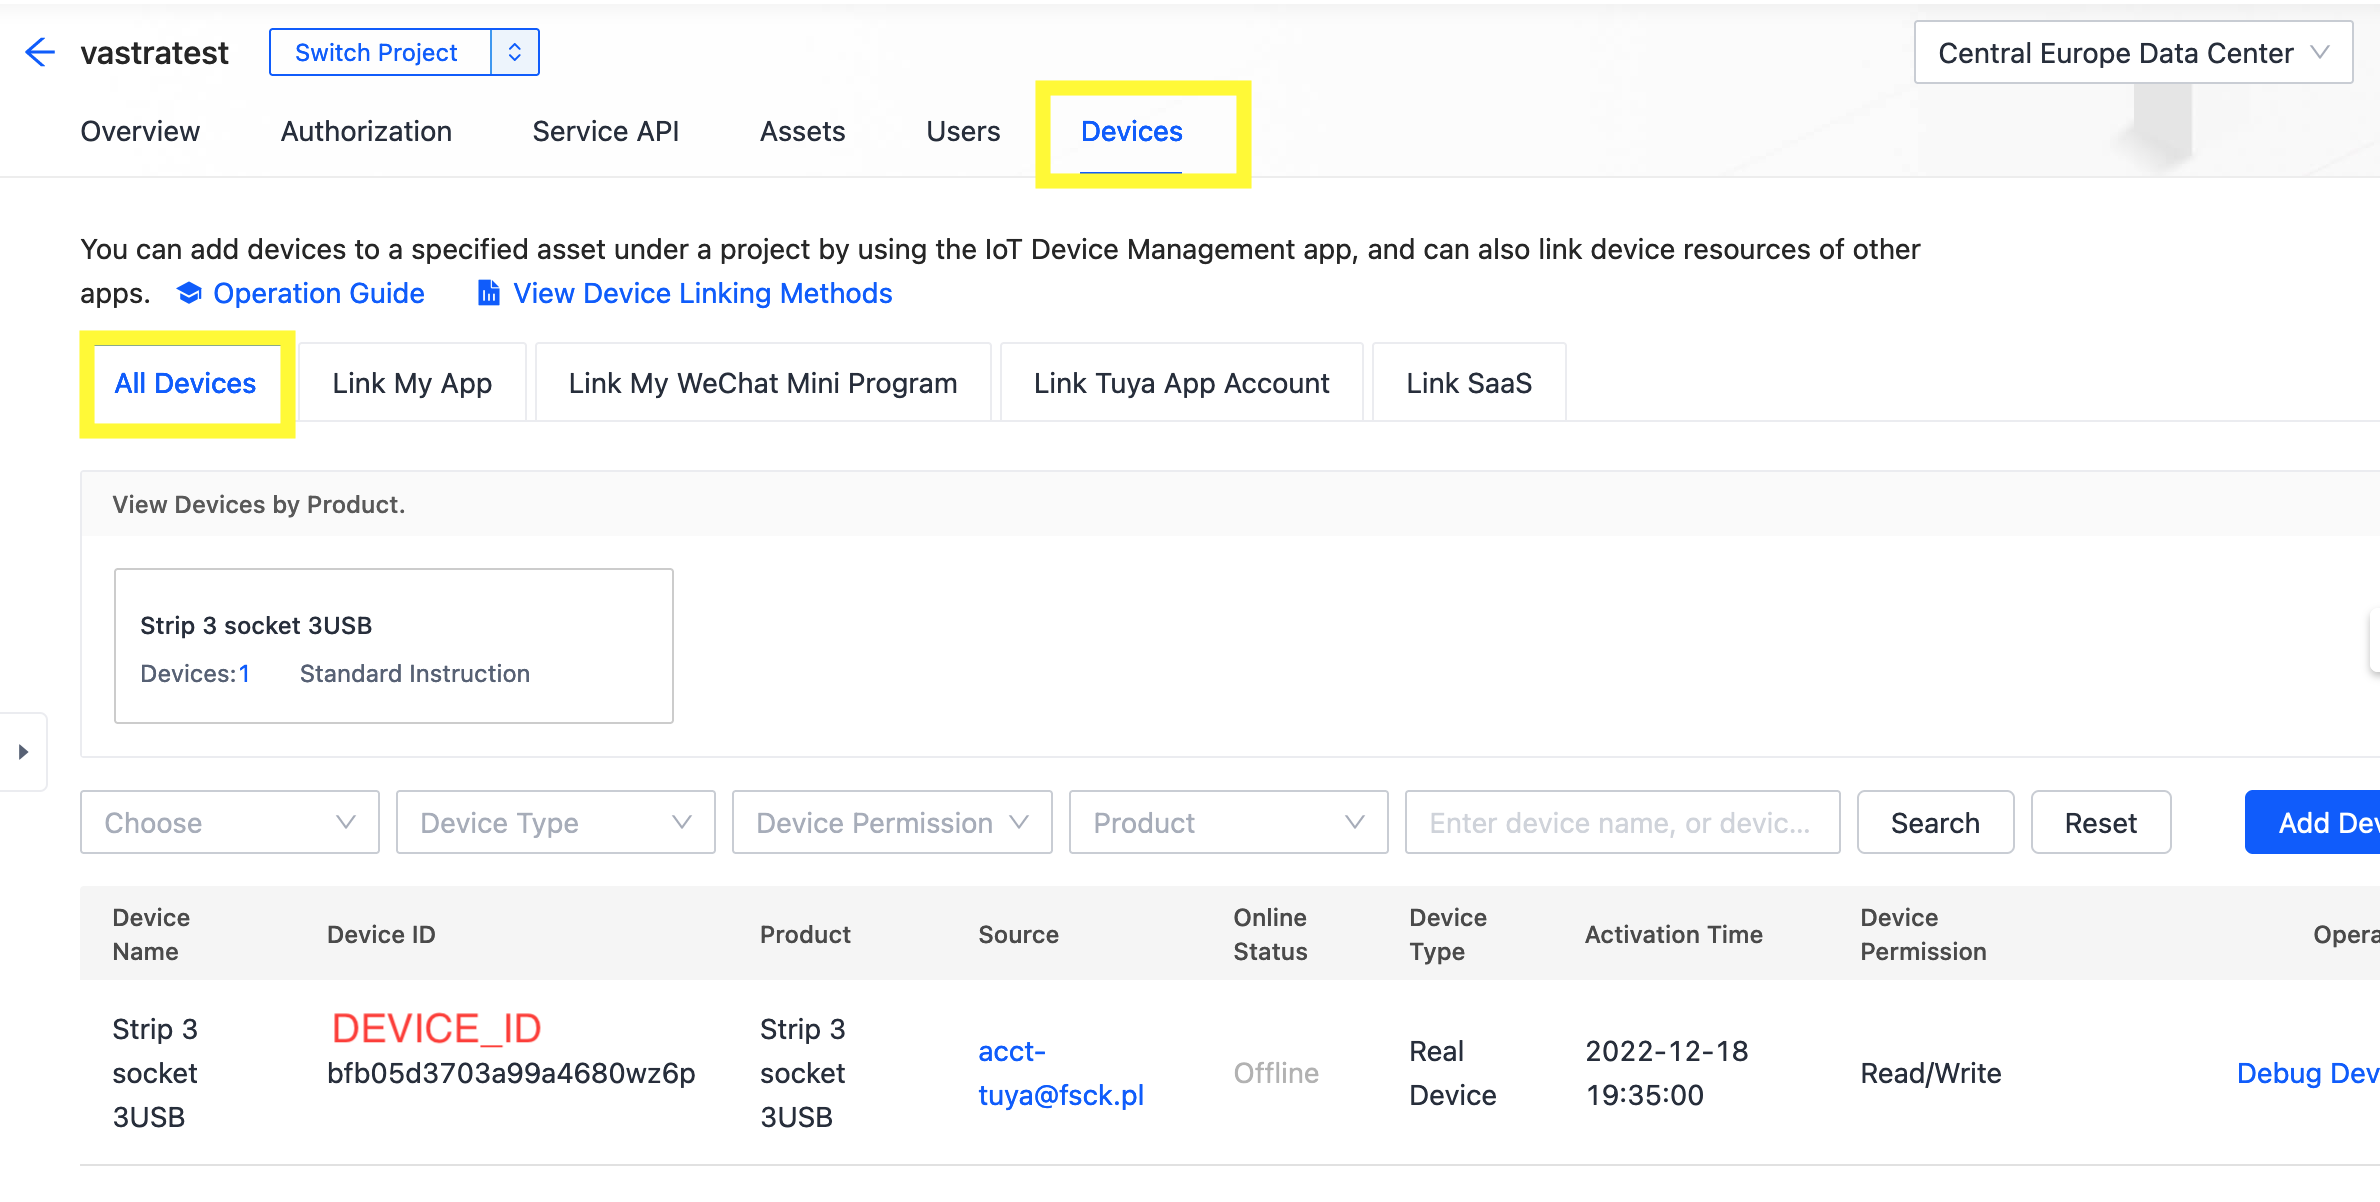Click the View Device Linking Methods document icon
This screenshot has width=2380, height=1202.
[x=488, y=293]
